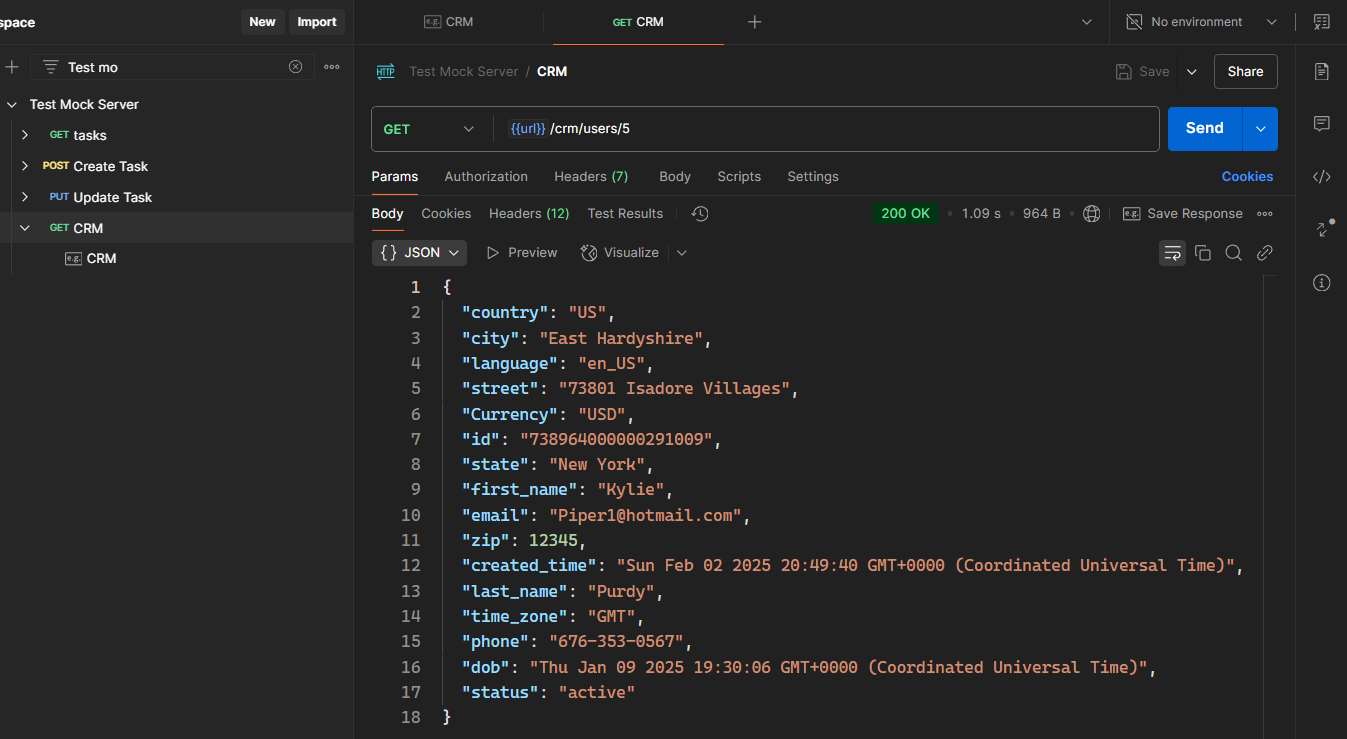Open the Params tab
The image size is (1347, 739).
click(395, 177)
